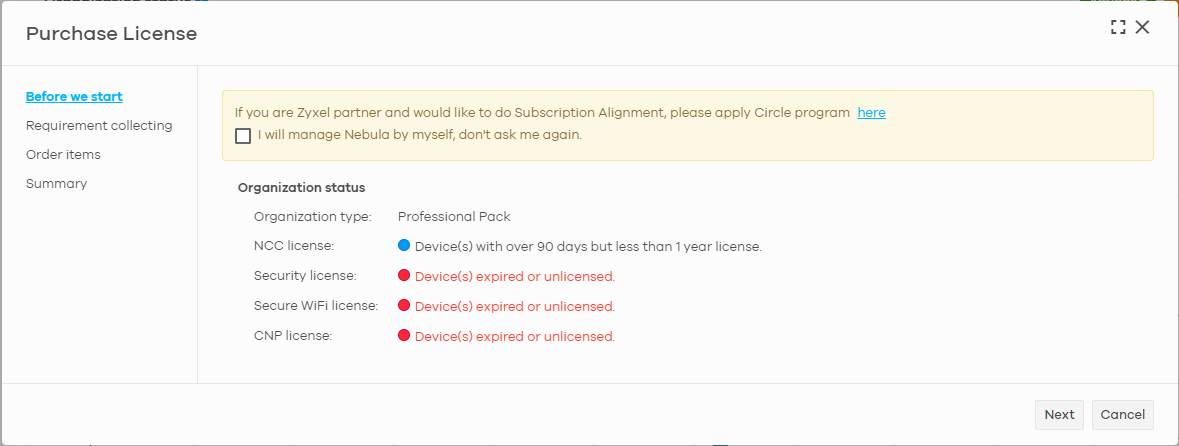Click the red CNP license status dot
Screen dimensions: 1179x446
point(404,335)
